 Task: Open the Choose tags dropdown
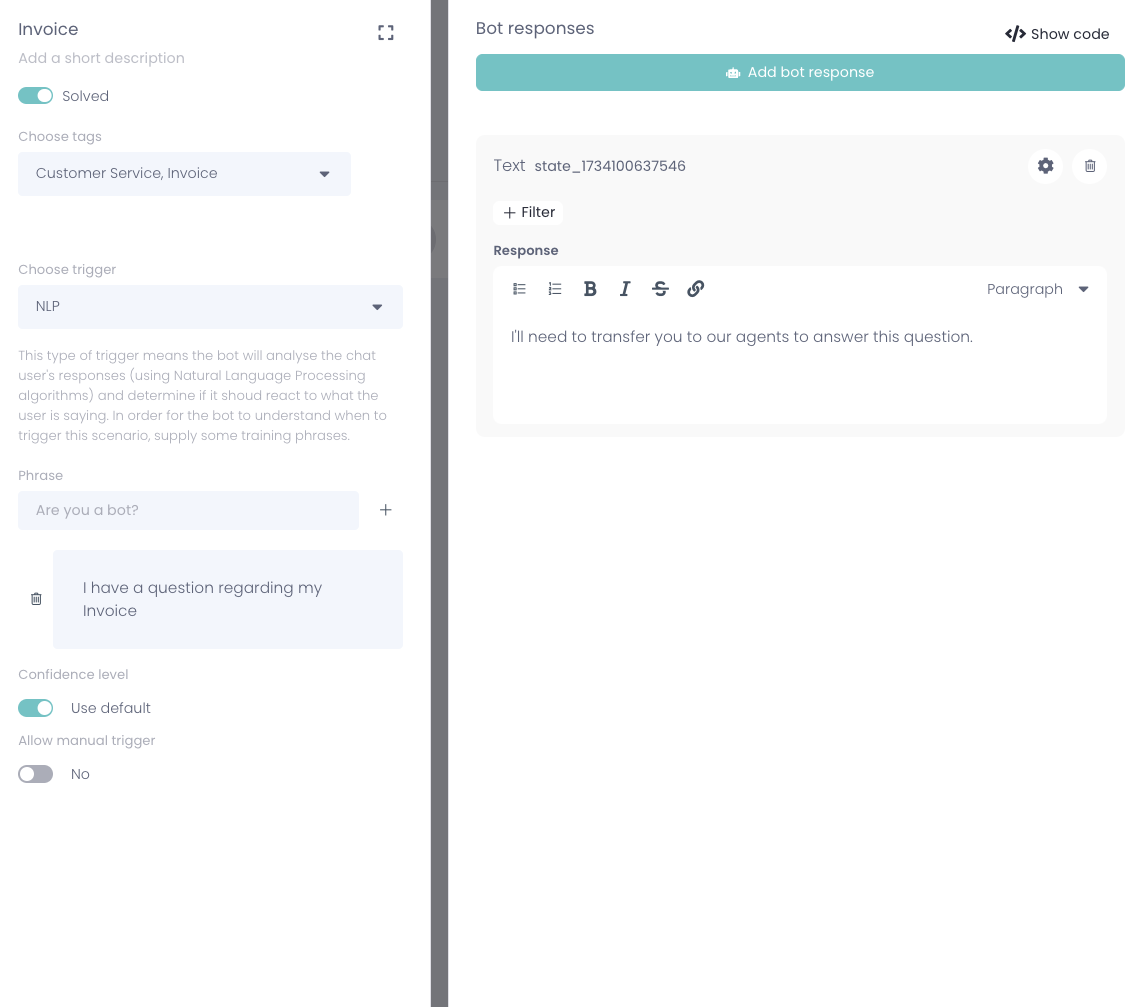(x=184, y=174)
